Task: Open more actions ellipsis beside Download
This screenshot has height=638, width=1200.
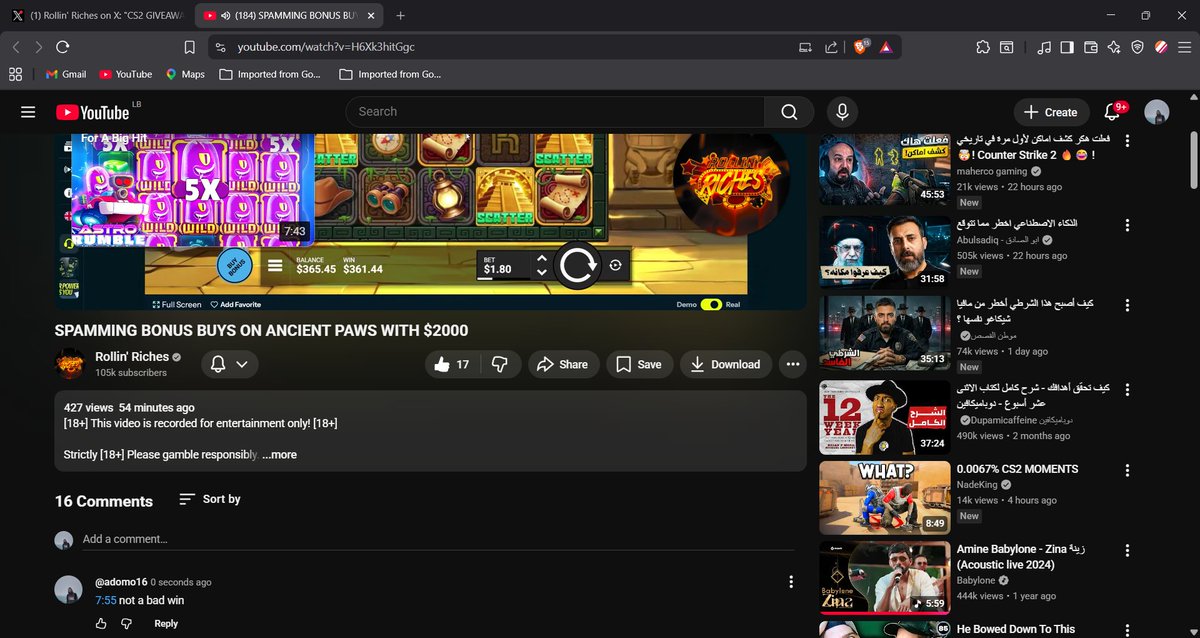Action: point(793,365)
